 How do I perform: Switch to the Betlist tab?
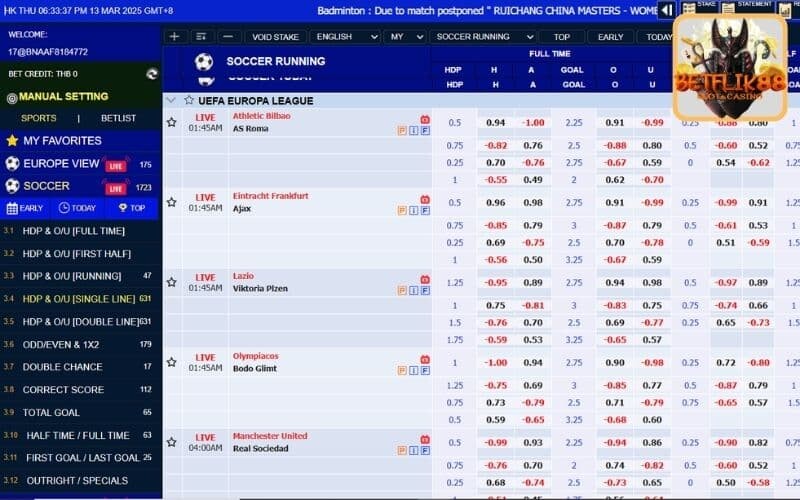tap(118, 118)
